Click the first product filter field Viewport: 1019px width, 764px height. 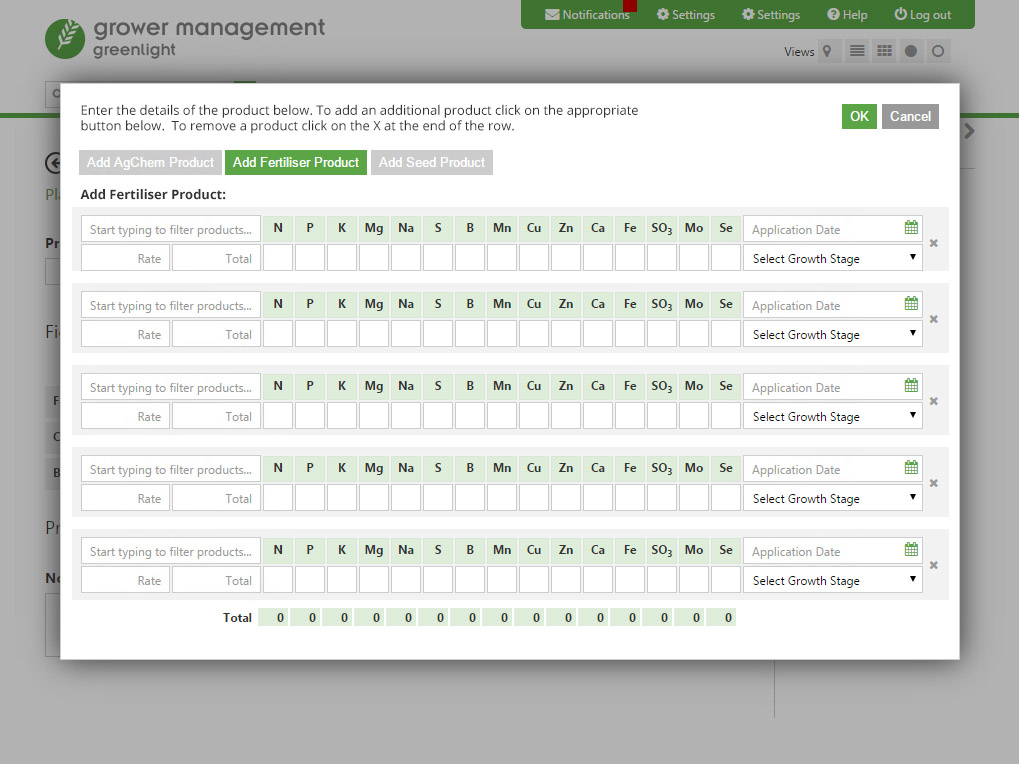pyautogui.click(x=170, y=228)
